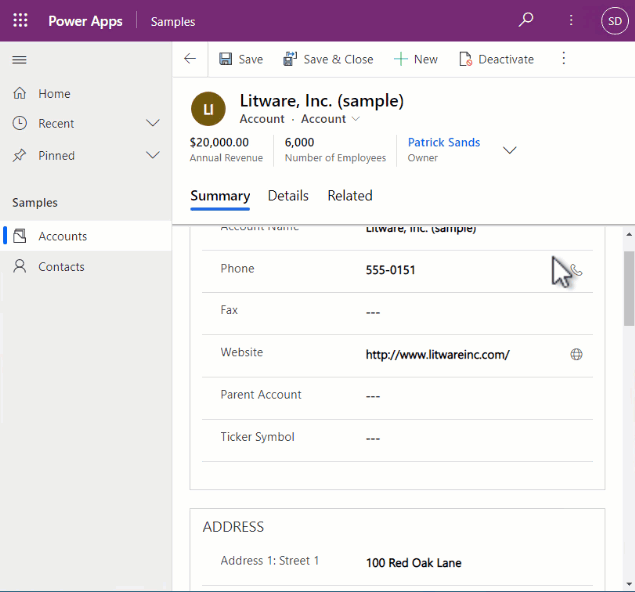Image resolution: width=635 pixels, height=592 pixels.
Task: Click the empty Fax field
Action: [x=373, y=313]
